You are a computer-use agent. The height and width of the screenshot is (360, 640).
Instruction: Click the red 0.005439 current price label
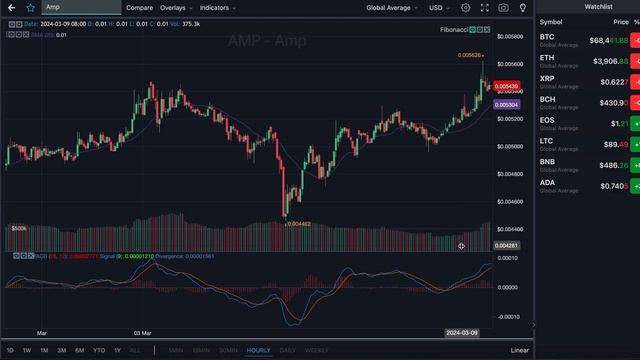coord(506,86)
